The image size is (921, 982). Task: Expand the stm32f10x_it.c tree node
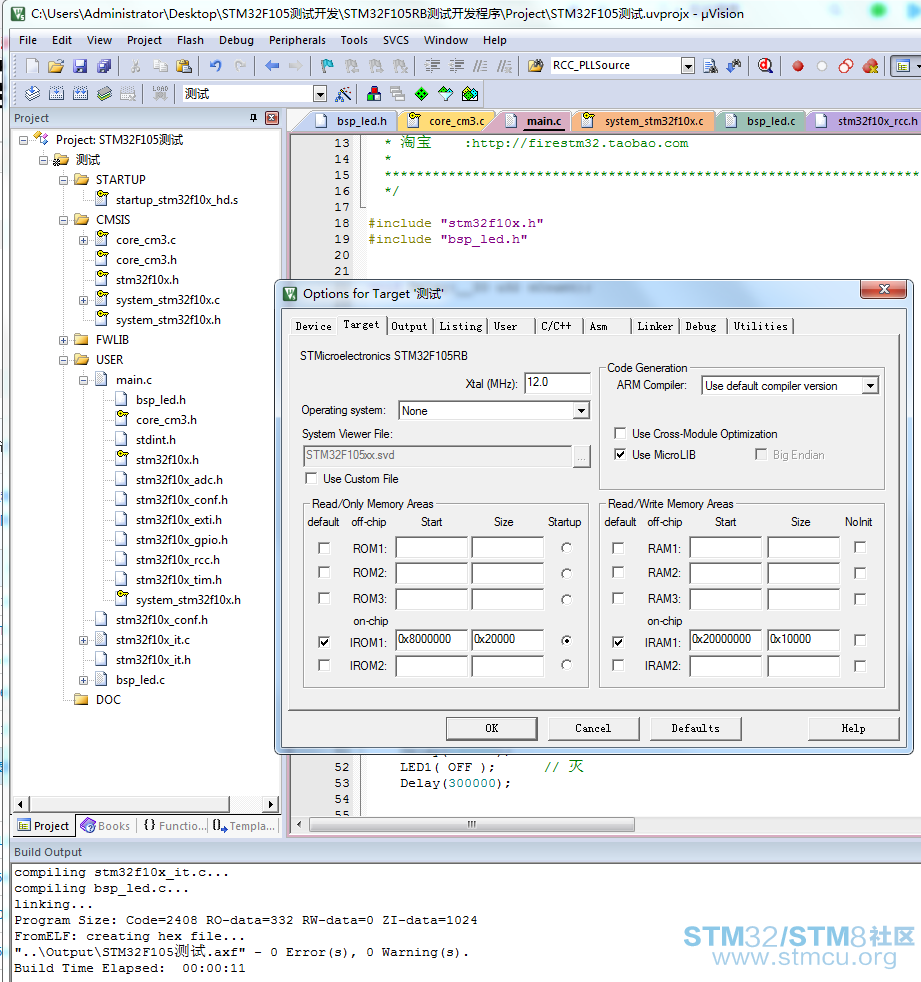click(x=83, y=640)
